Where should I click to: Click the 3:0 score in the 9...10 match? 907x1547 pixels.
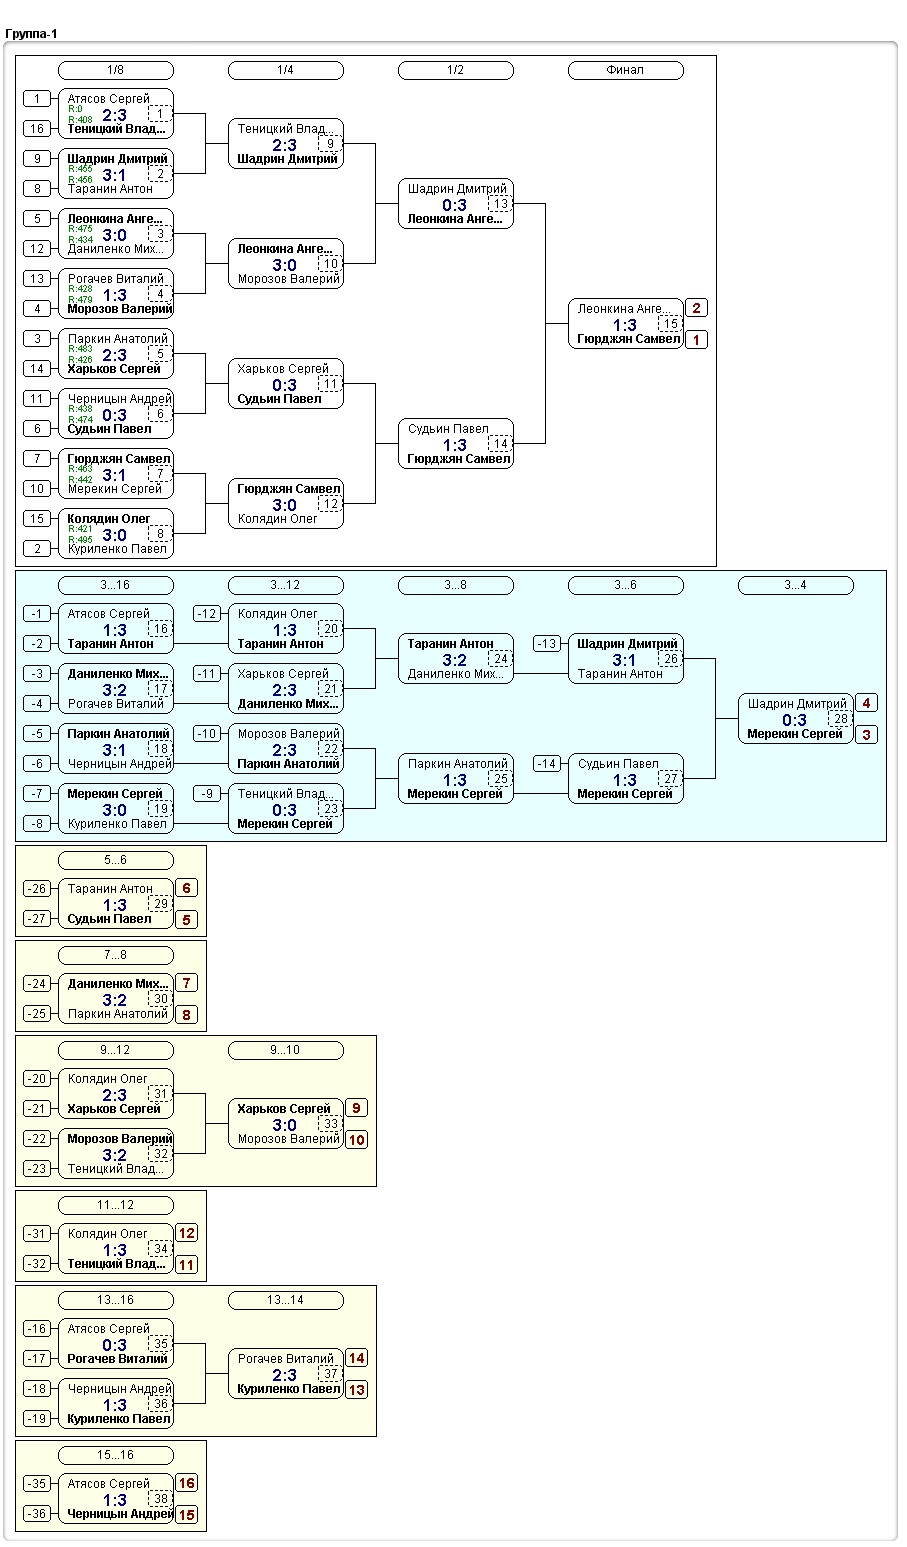pos(284,1125)
